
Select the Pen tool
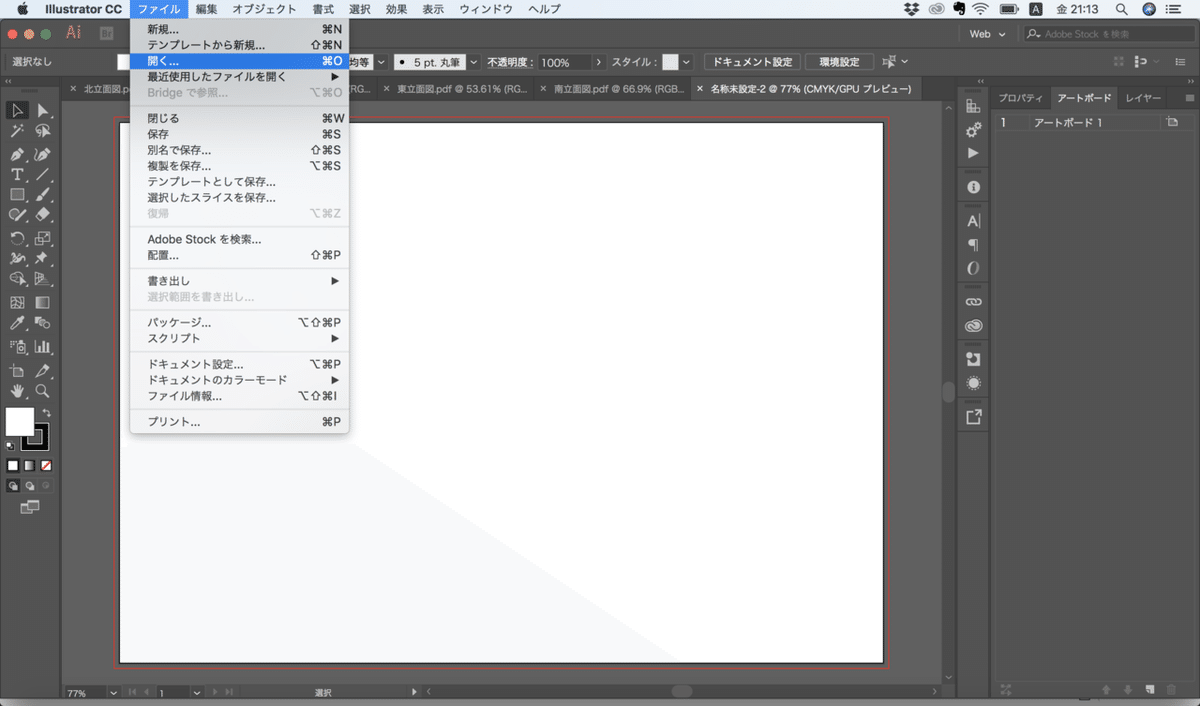[17, 154]
